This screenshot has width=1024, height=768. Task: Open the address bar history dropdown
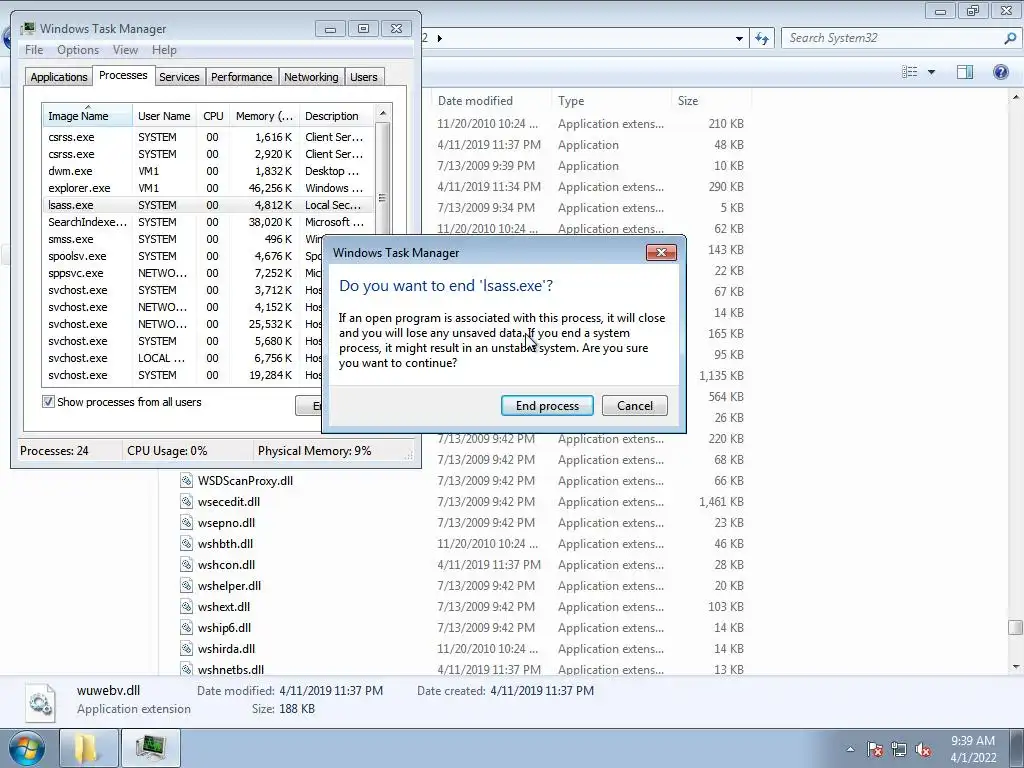739,38
